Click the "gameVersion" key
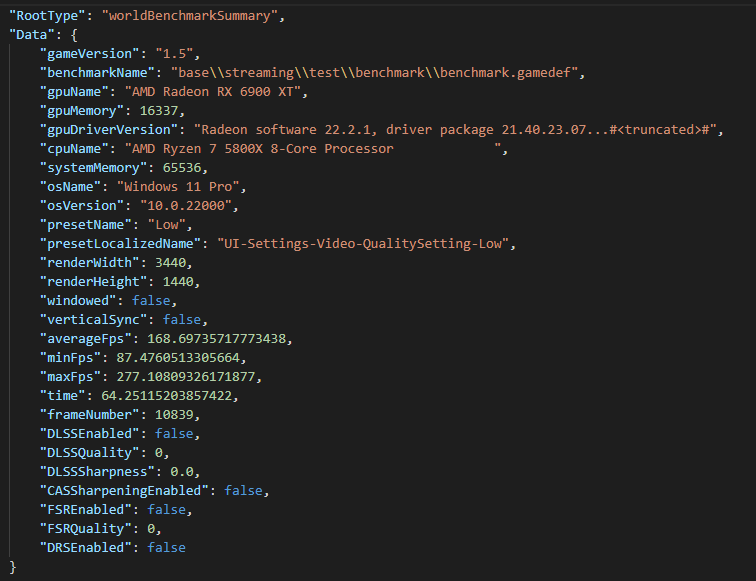 tap(90, 54)
